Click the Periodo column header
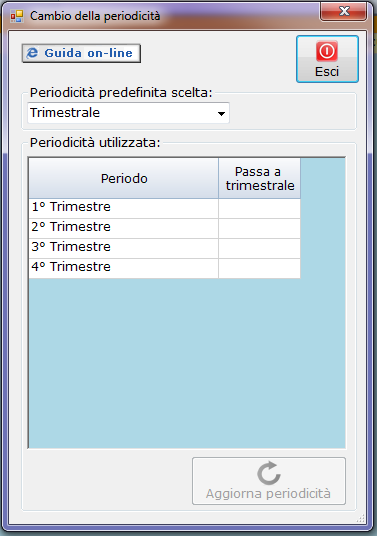377x536 pixels. (124, 178)
